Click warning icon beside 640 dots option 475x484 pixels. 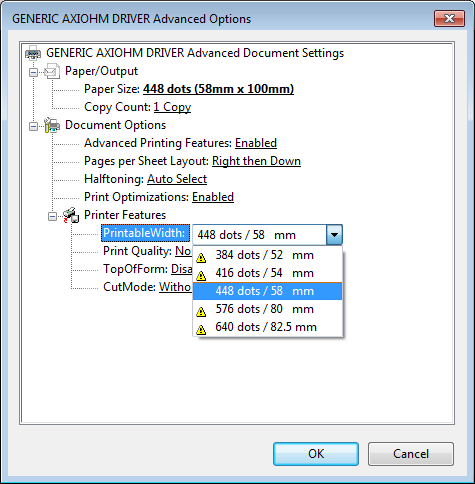tap(201, 329)
